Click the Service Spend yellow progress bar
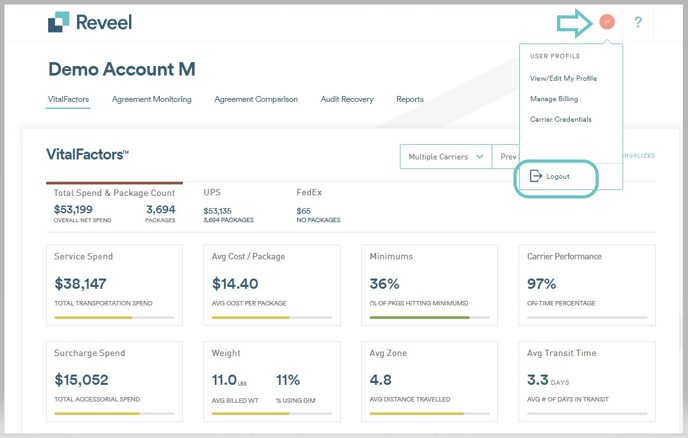688x438 pixels. point(93,317)
